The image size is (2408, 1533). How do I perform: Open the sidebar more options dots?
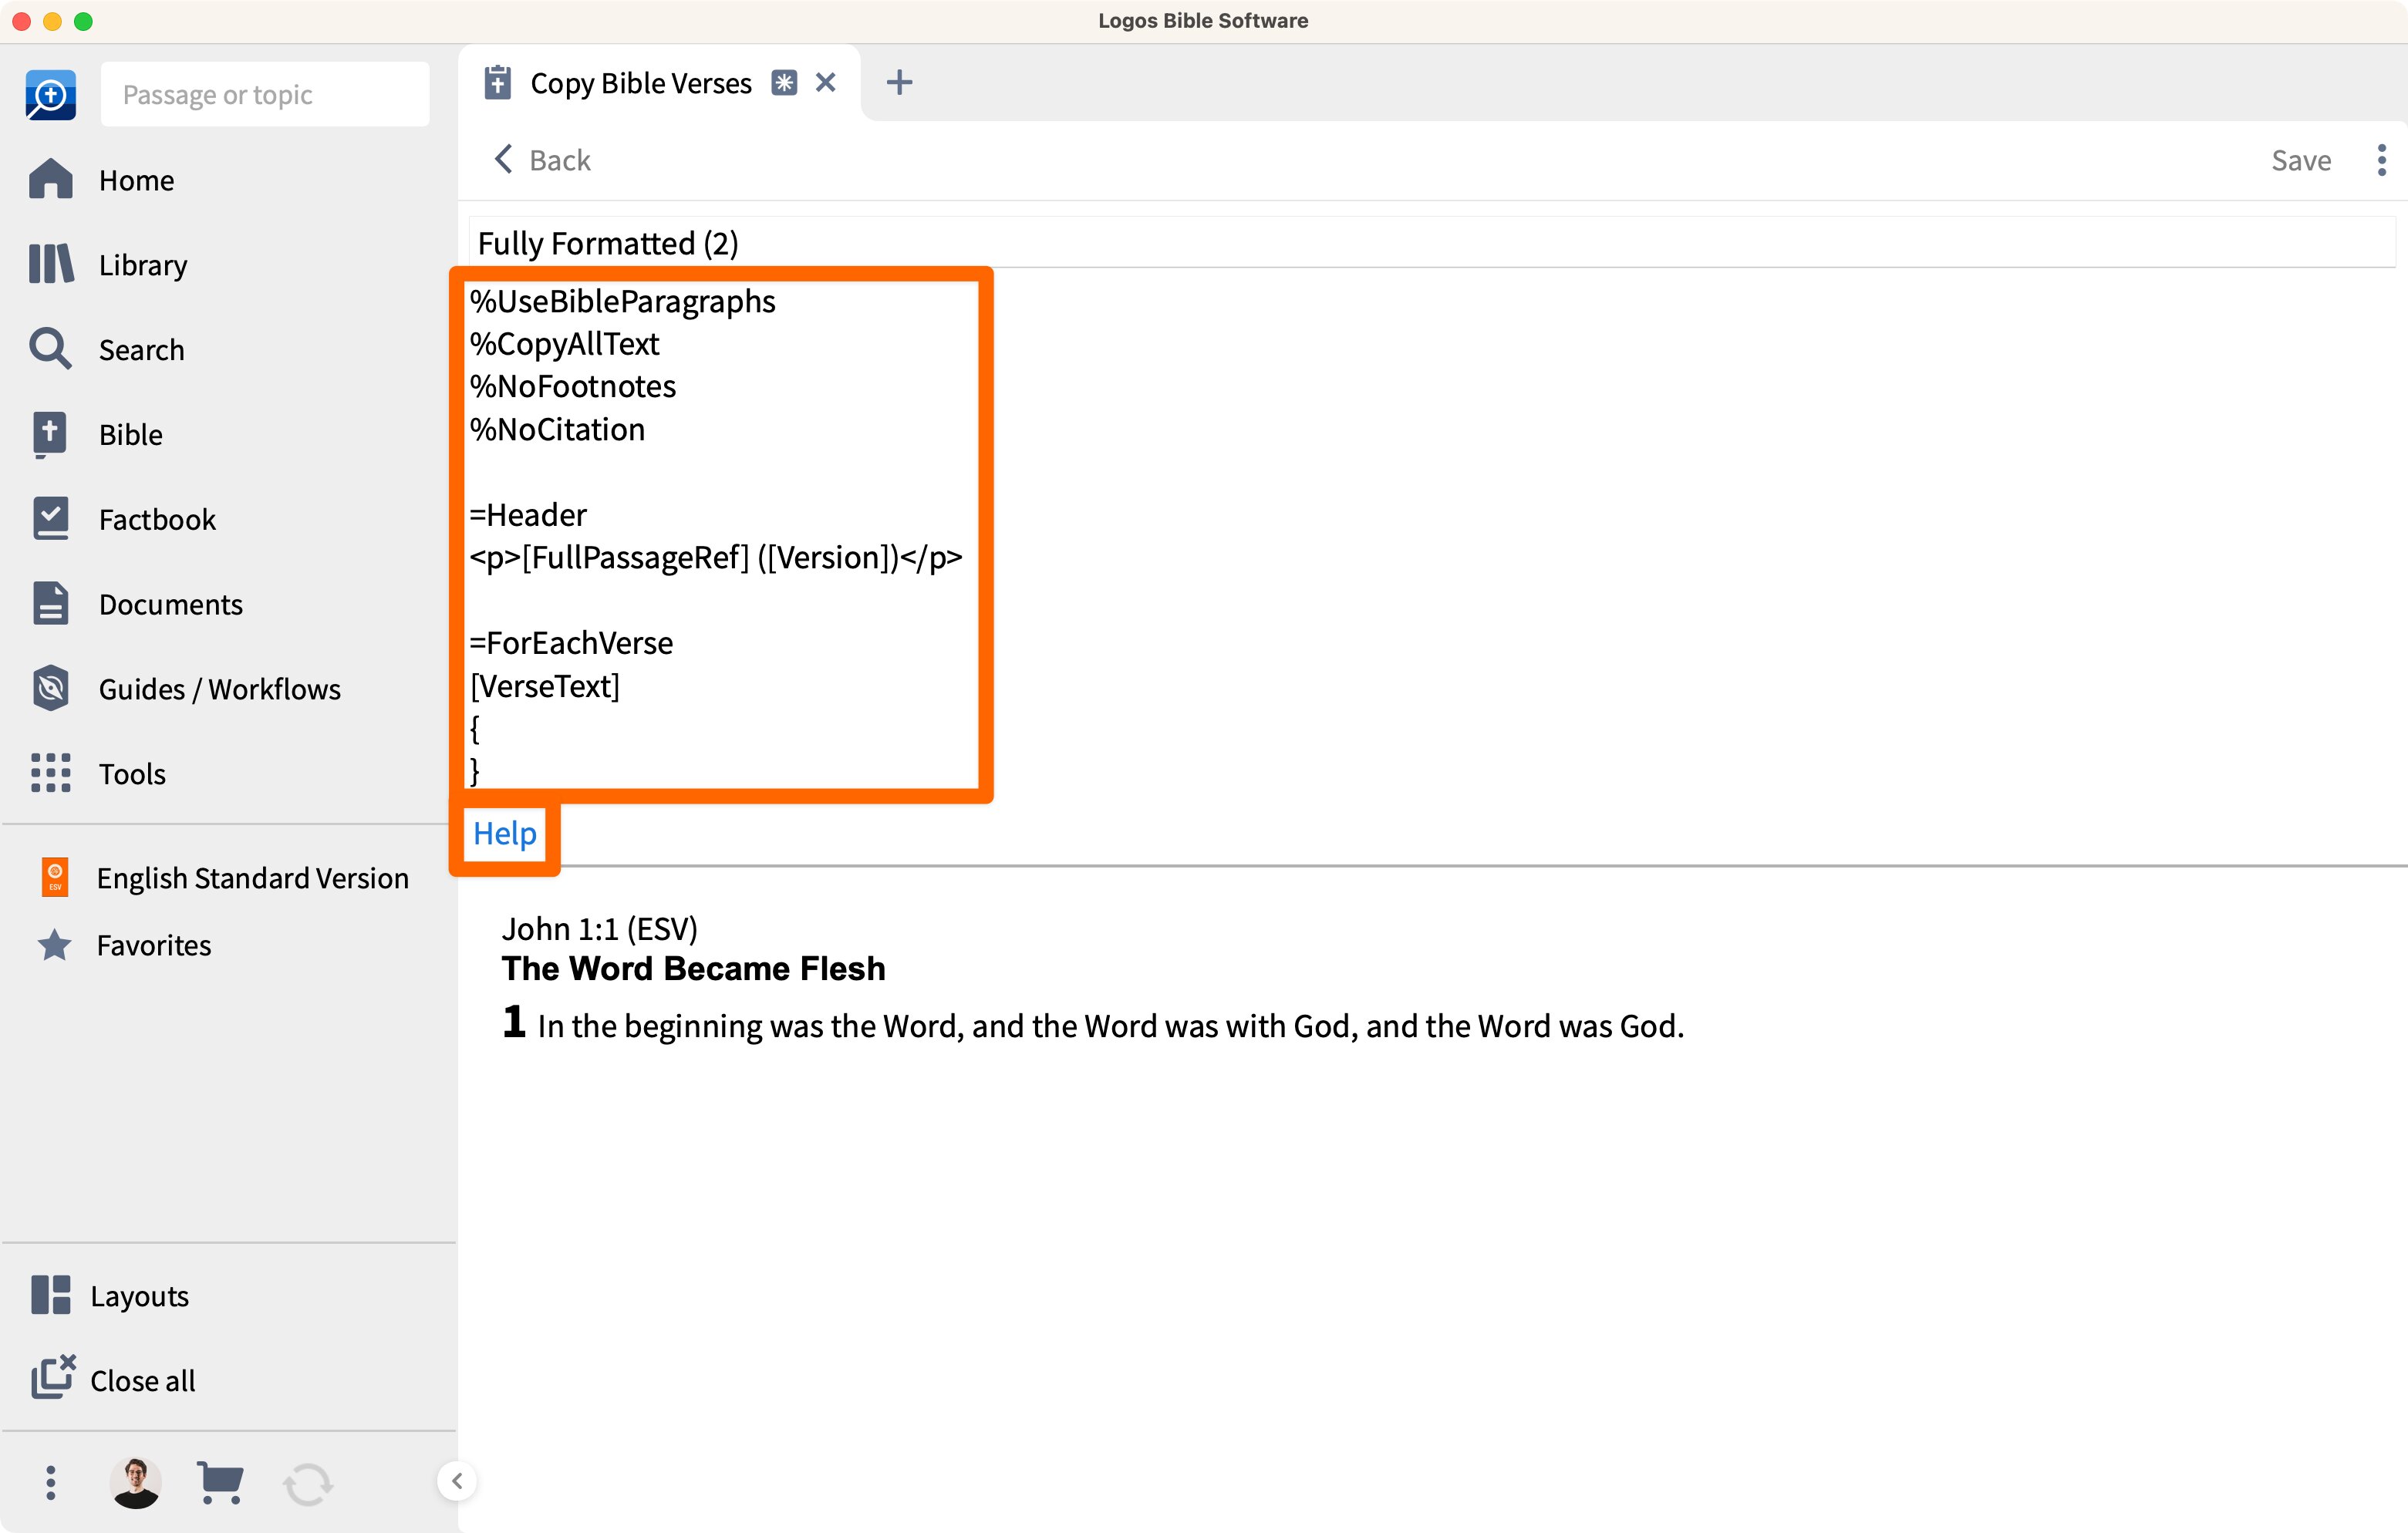[x=50, y=1482]
